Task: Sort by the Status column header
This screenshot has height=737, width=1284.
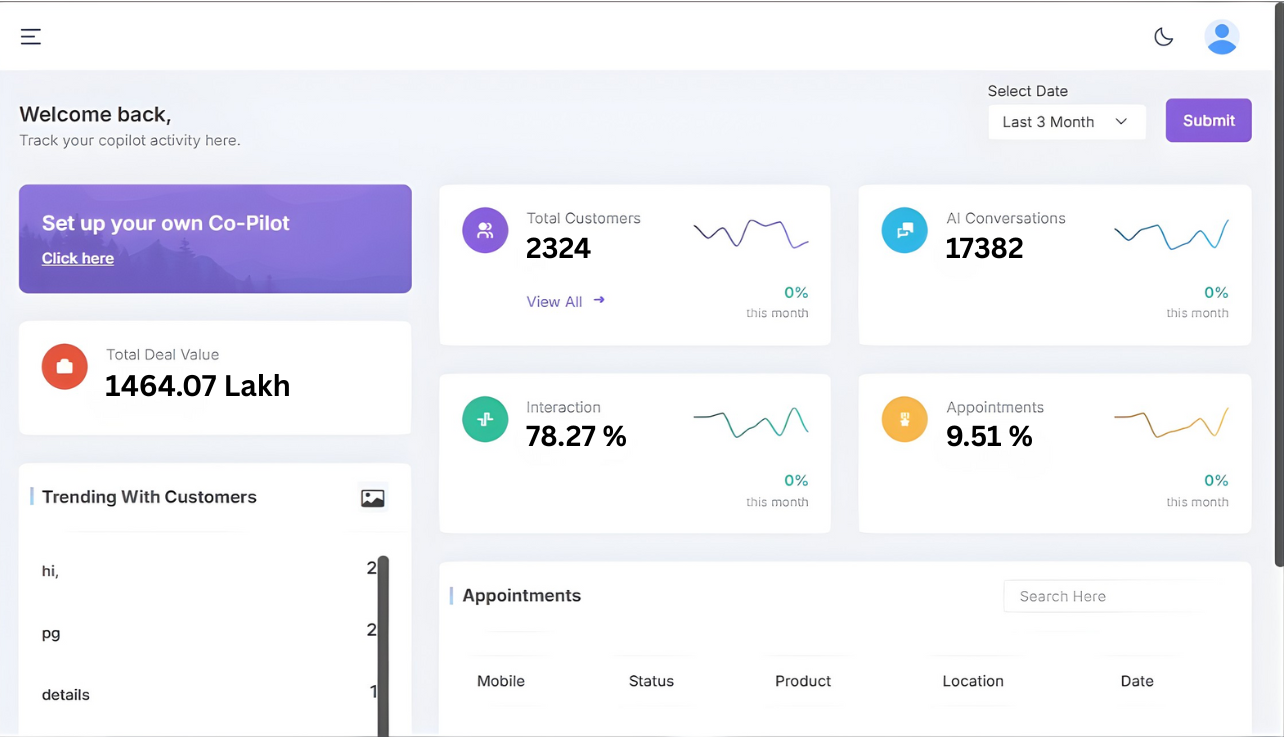Action: click(651, 681)
